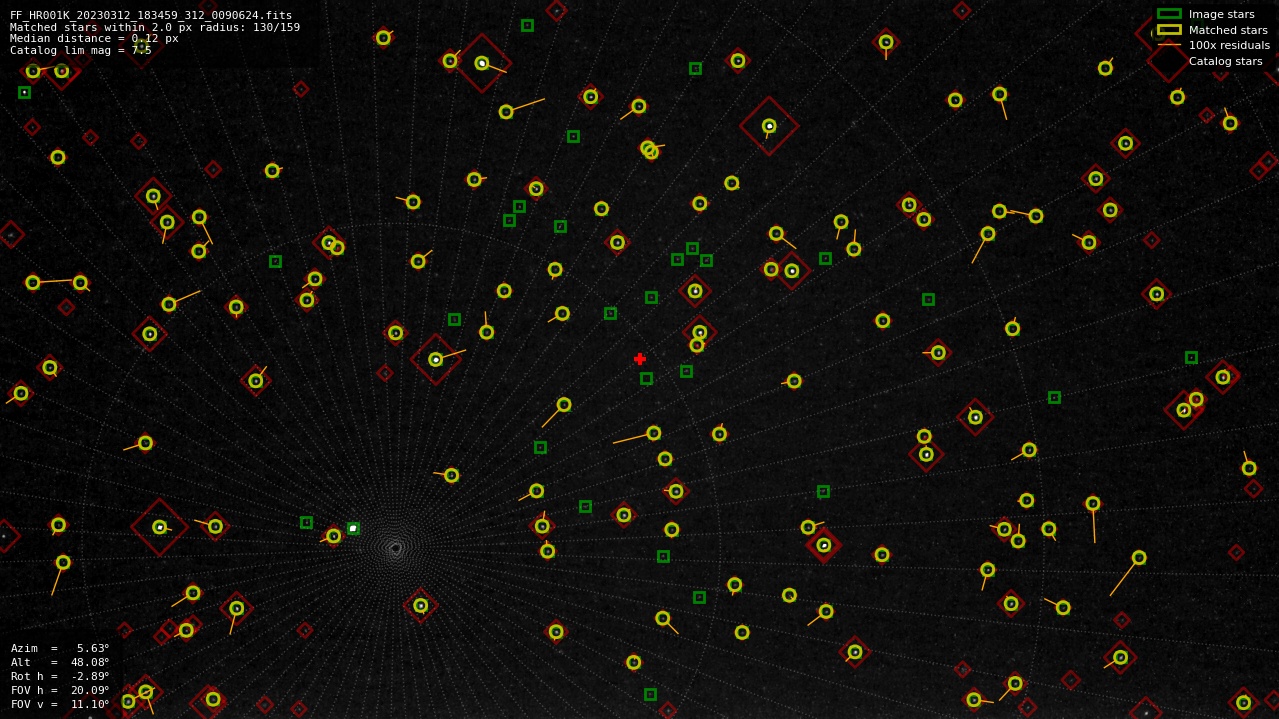Select the '100x residuals' legend label
Screen dimensions: 1279x719
[x=1229, y=45]
